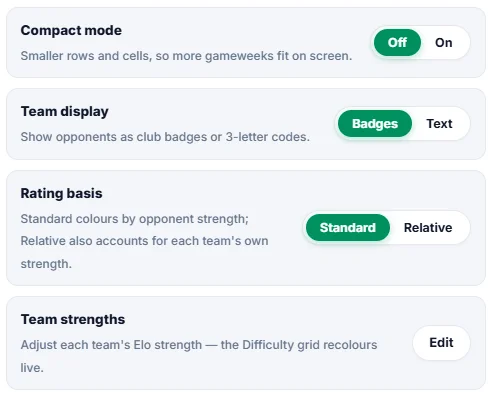Switch Team display to Text
This screenshot has width=501, height=396.
439,124
